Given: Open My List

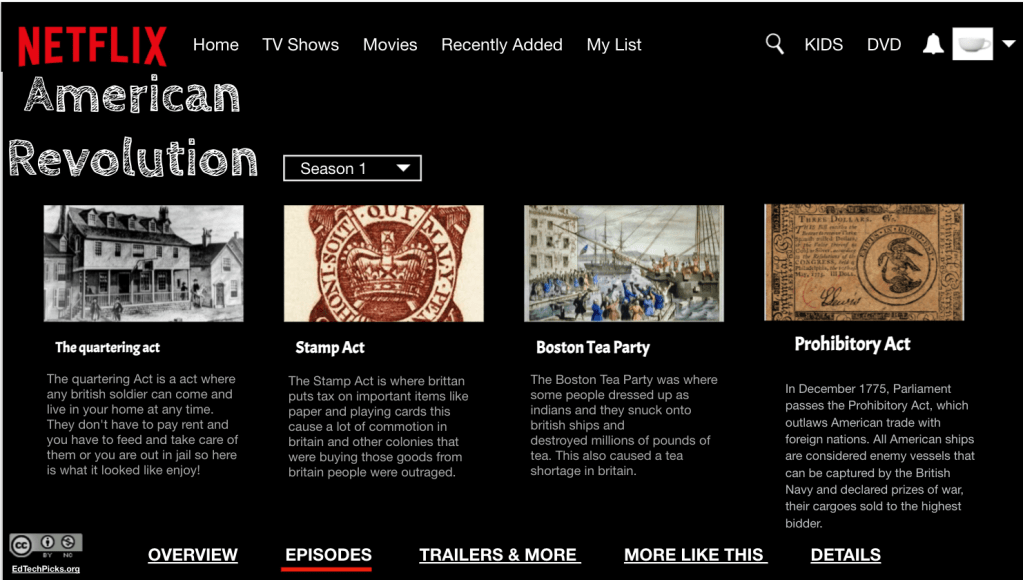Looking at the screenshot, I should click(x=614, y=44).
